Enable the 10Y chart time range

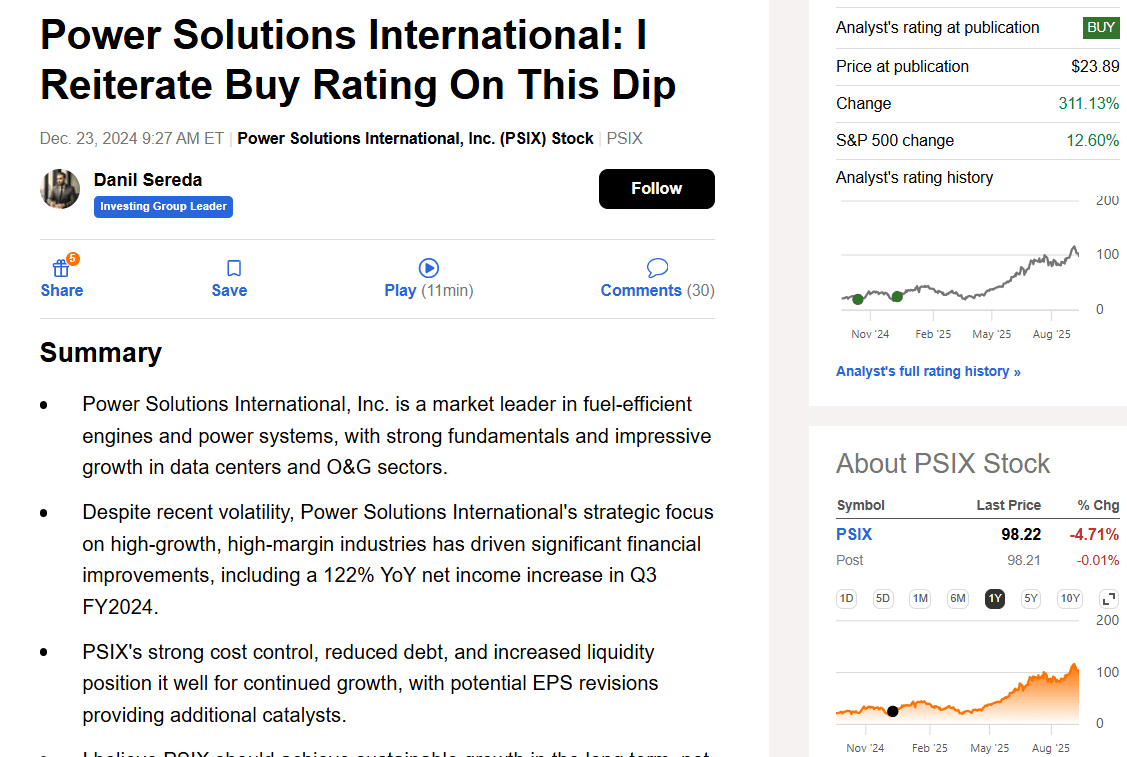1069,598
